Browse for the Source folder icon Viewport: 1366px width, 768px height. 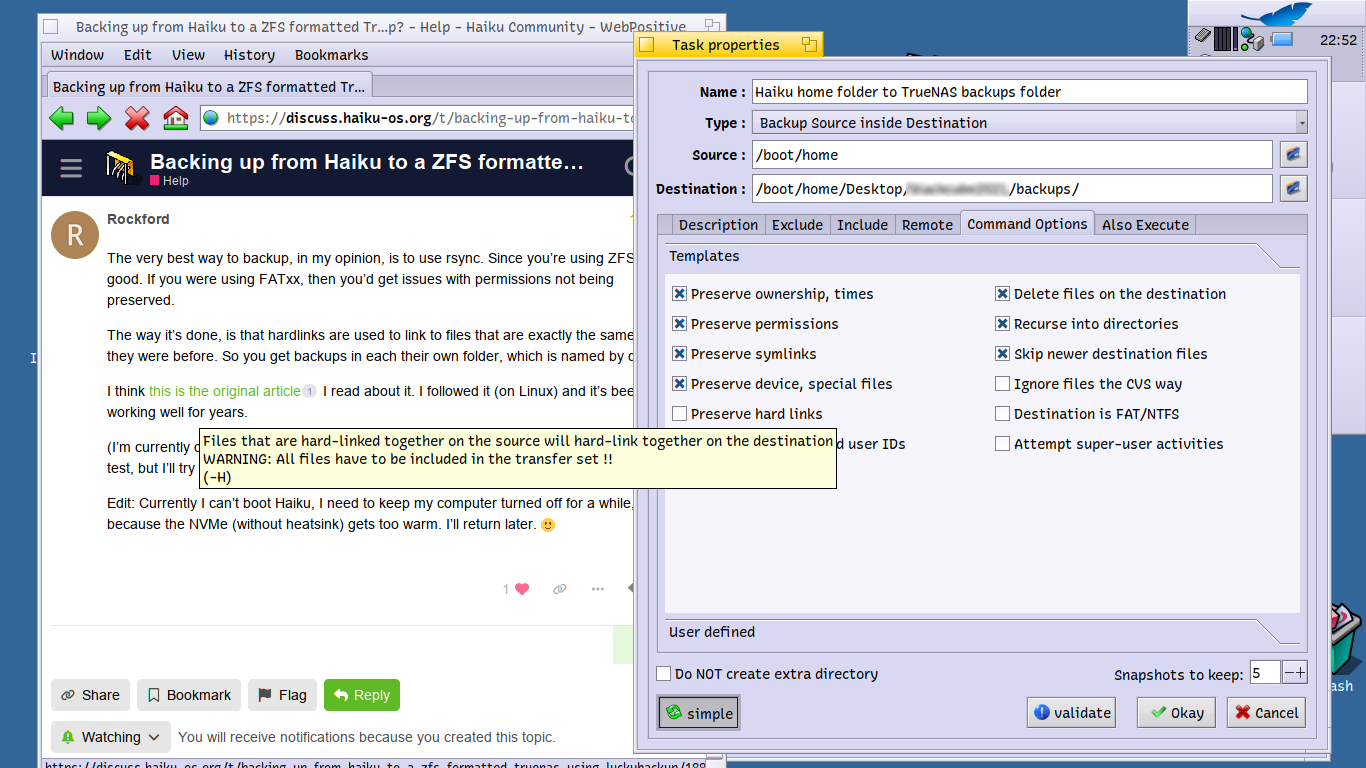pyautogui.click(x=1293, y=155)
